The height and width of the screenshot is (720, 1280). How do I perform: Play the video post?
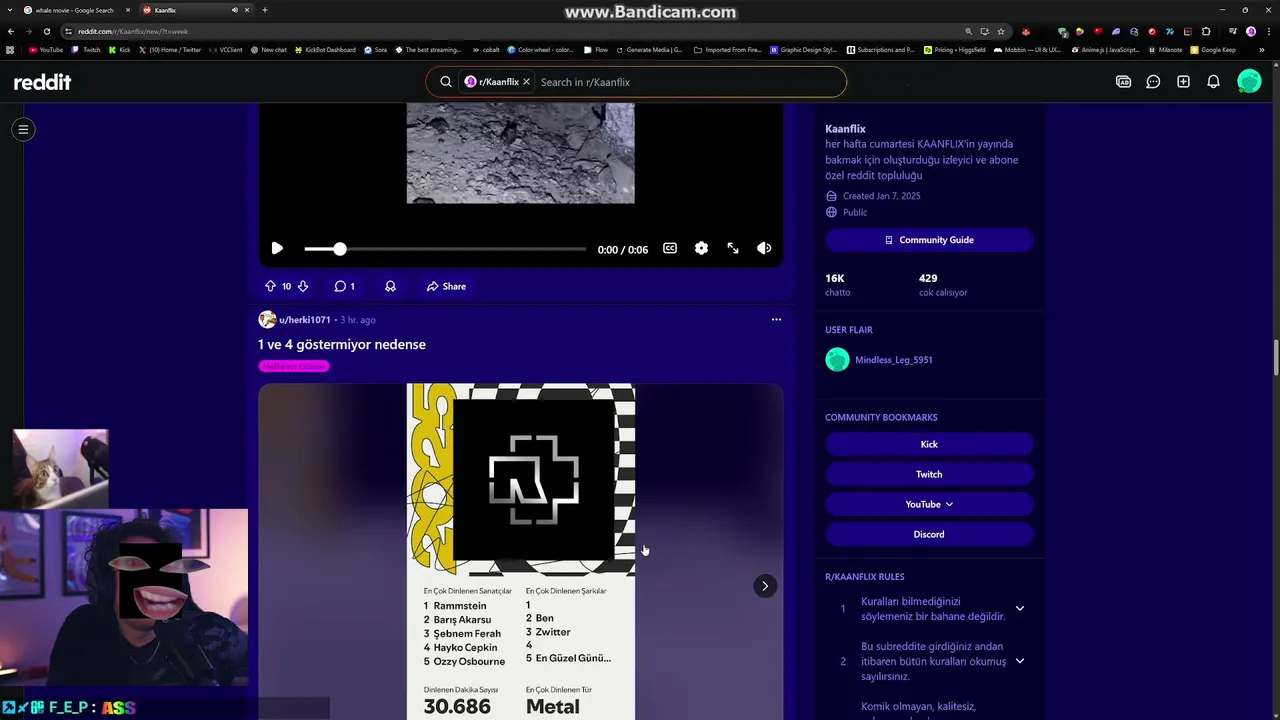coord(277,248)
